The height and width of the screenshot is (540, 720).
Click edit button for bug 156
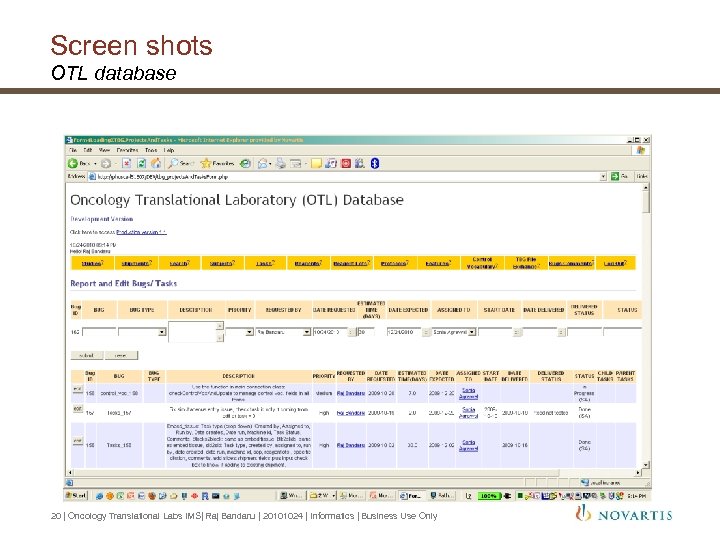tap(78, 441)
